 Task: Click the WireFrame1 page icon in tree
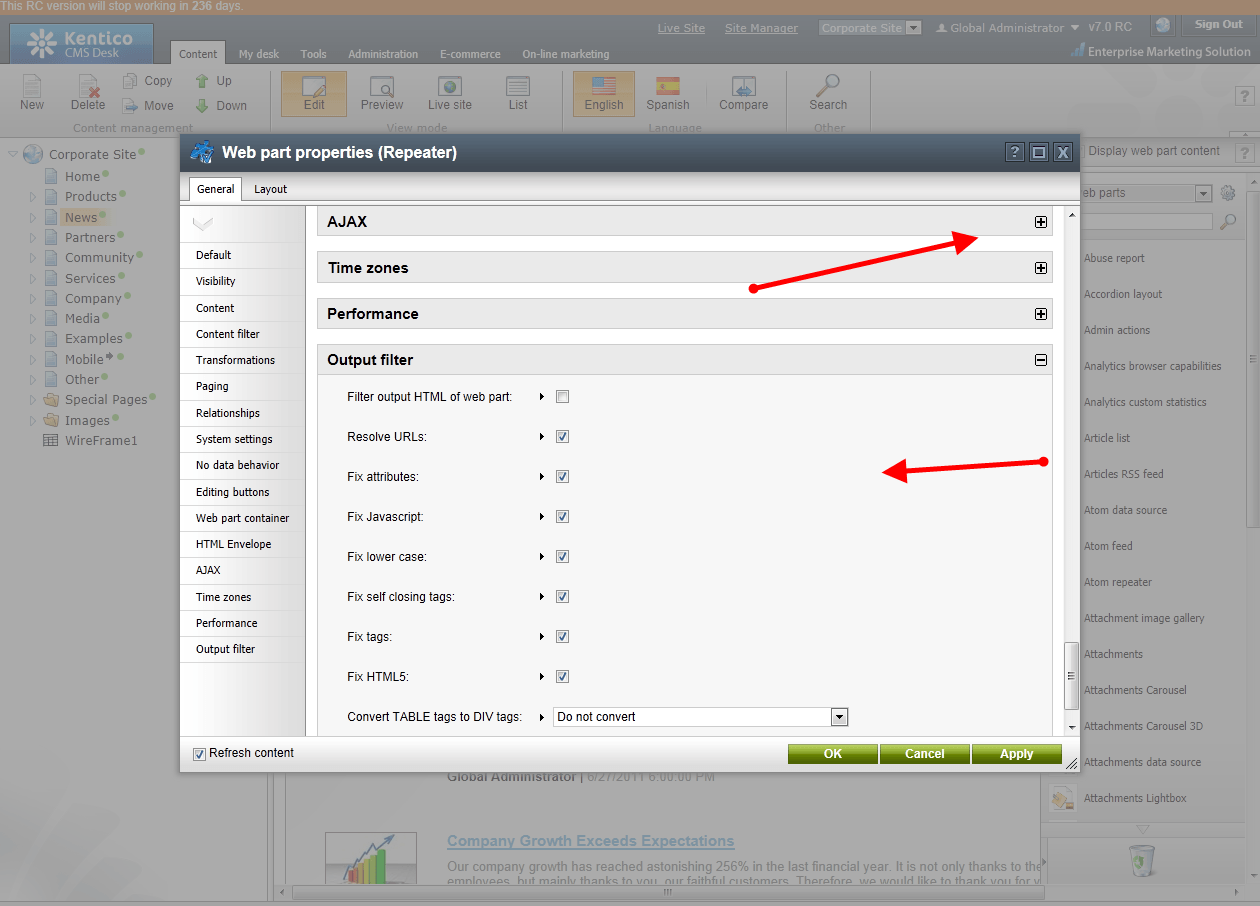pos(51,440)
